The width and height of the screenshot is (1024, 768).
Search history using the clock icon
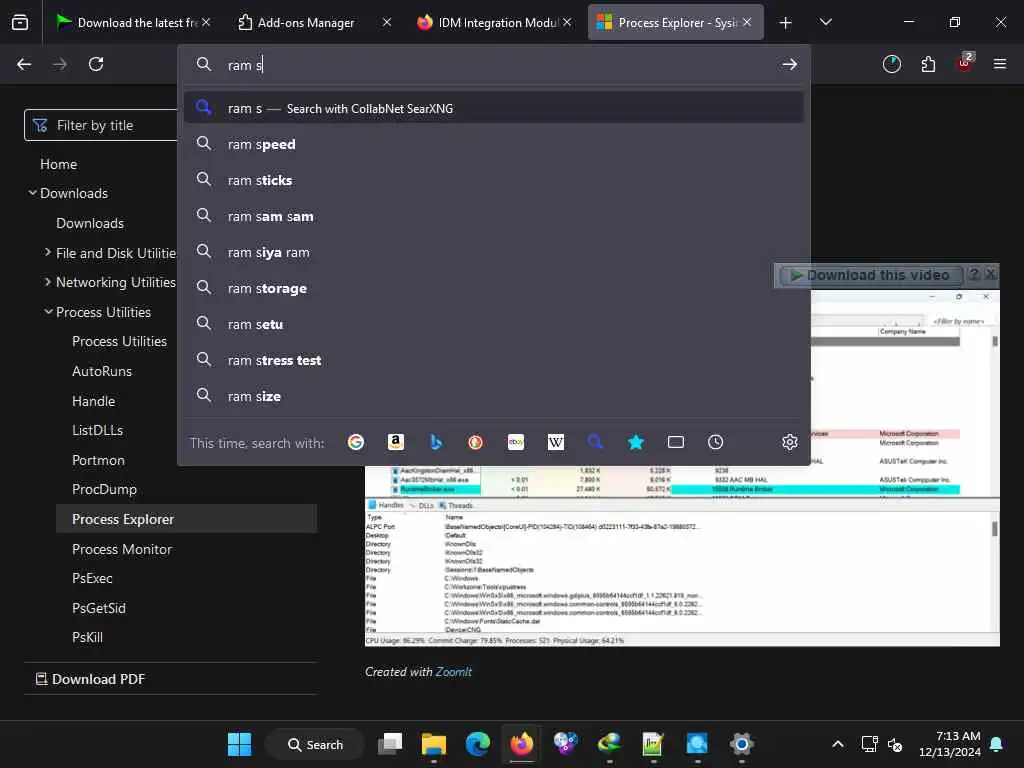(716, 442)
